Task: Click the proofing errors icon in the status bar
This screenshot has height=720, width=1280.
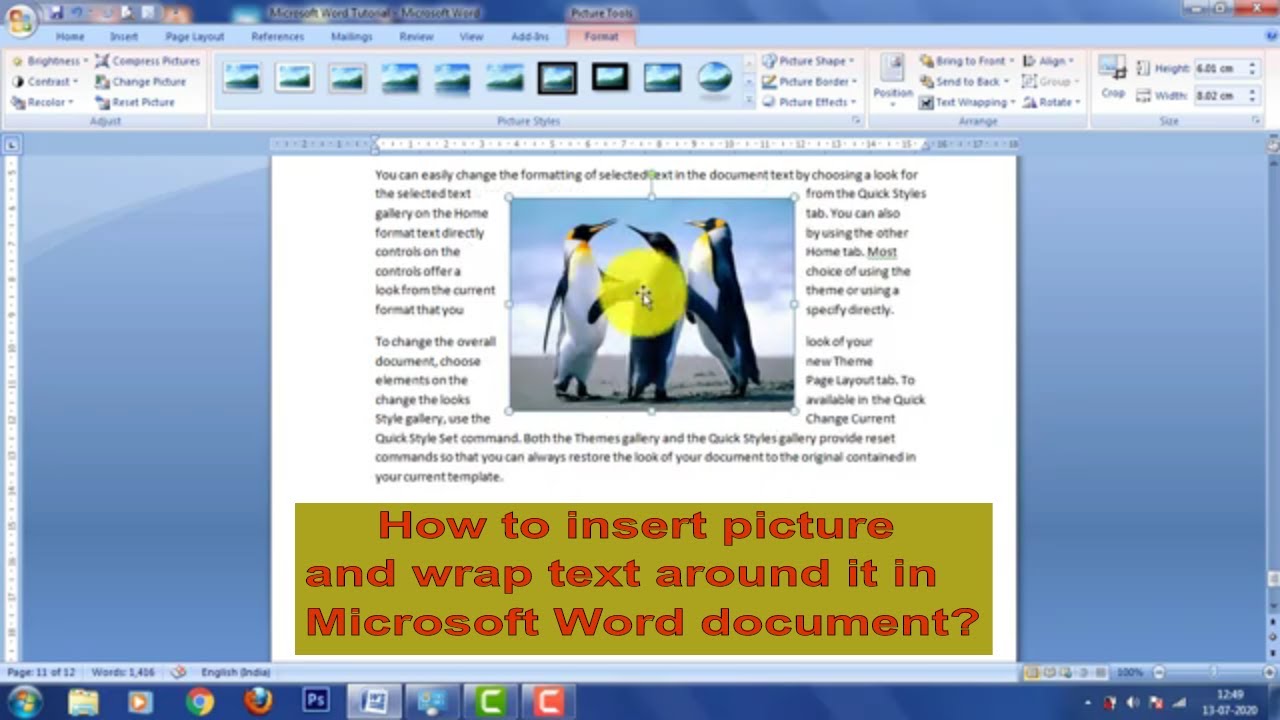Action: pyautogui.click(x=178, y=672)
